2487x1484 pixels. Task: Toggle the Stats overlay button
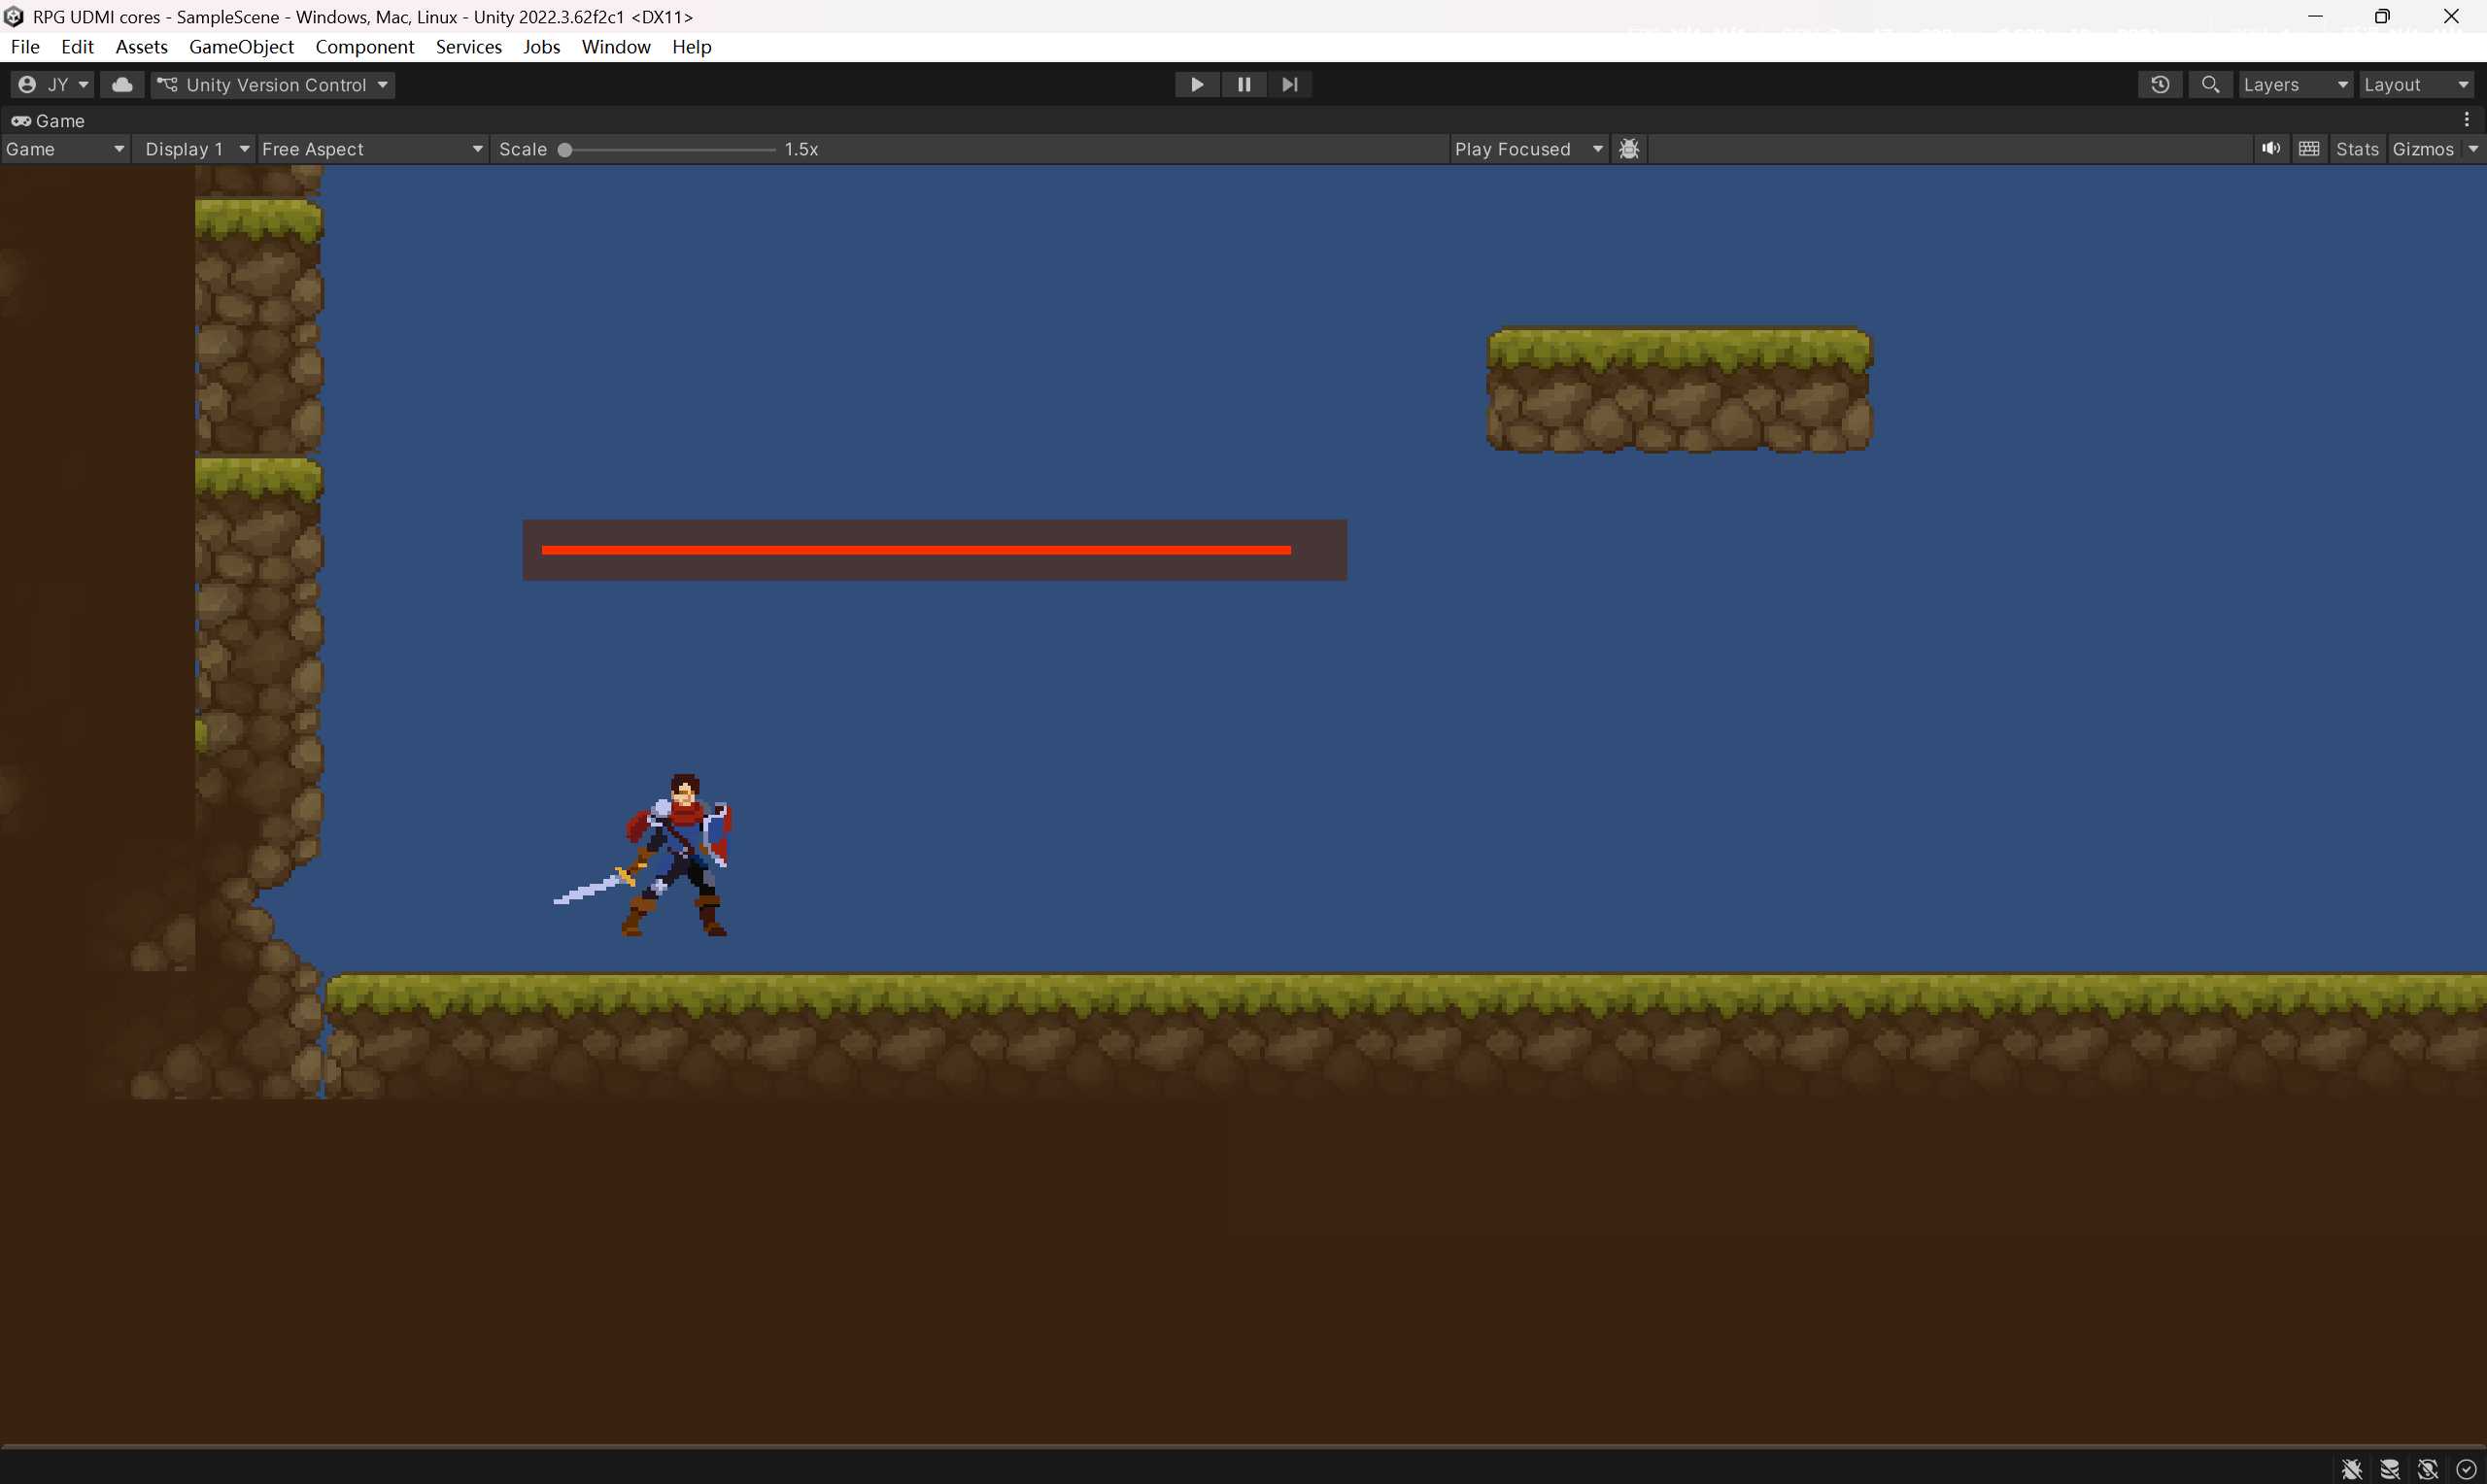2356,149
